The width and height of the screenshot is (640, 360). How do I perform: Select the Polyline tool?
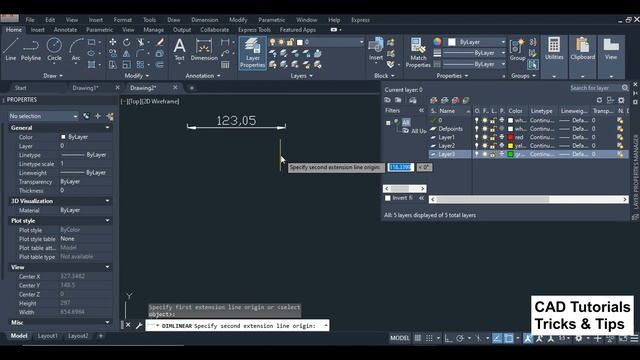point(31,49)
